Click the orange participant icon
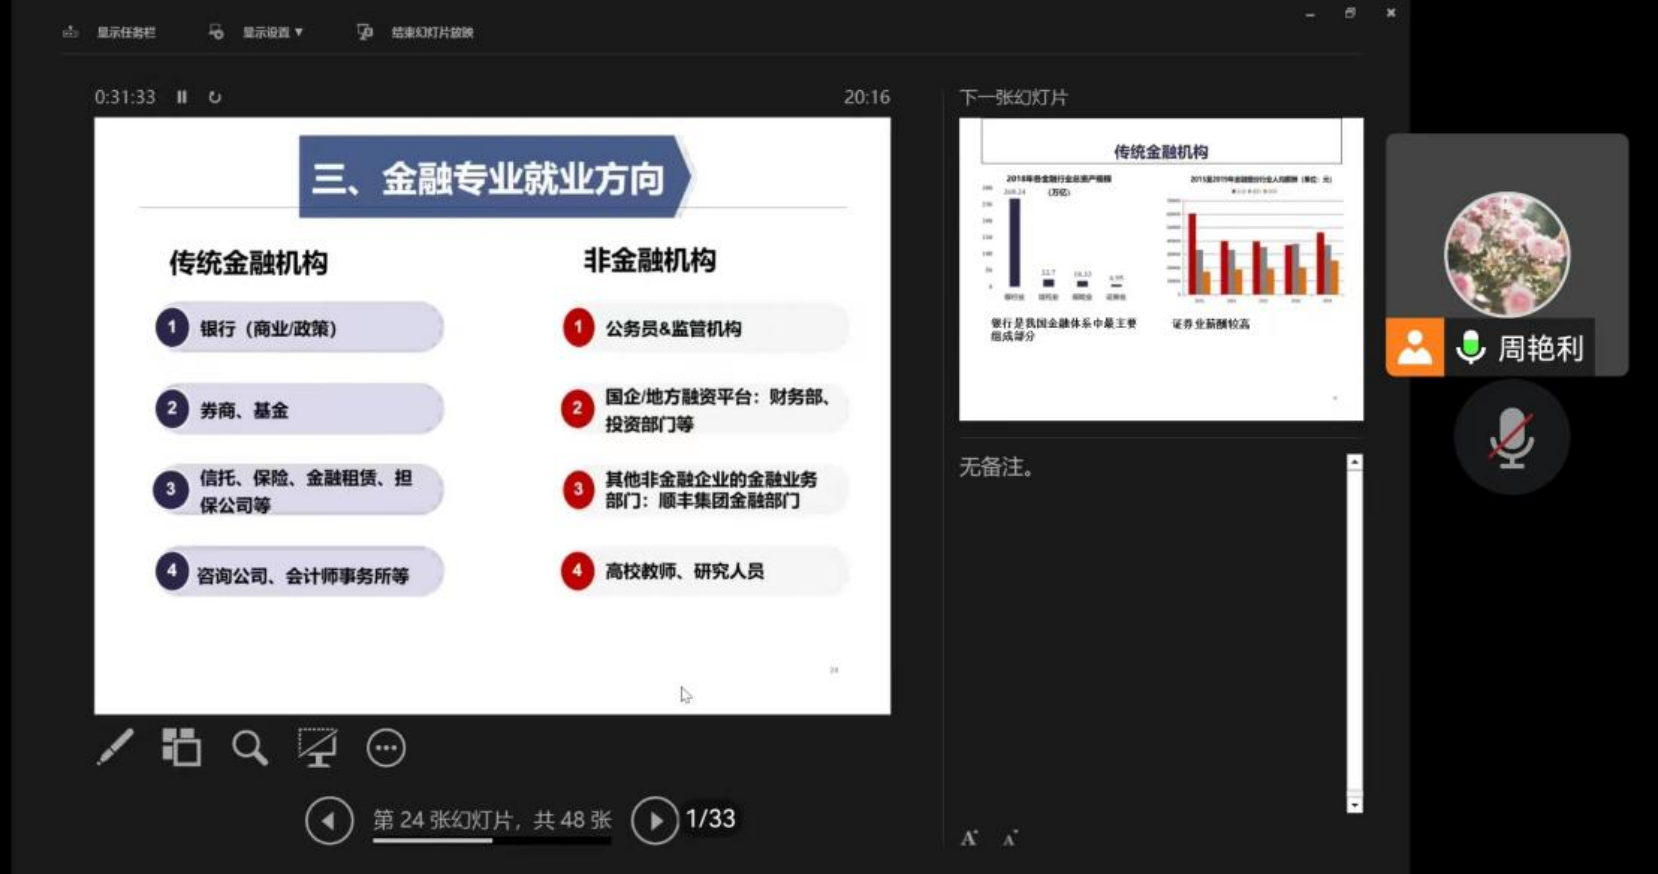This screenshot has height=874, width=1658. tap(1415, 347)
